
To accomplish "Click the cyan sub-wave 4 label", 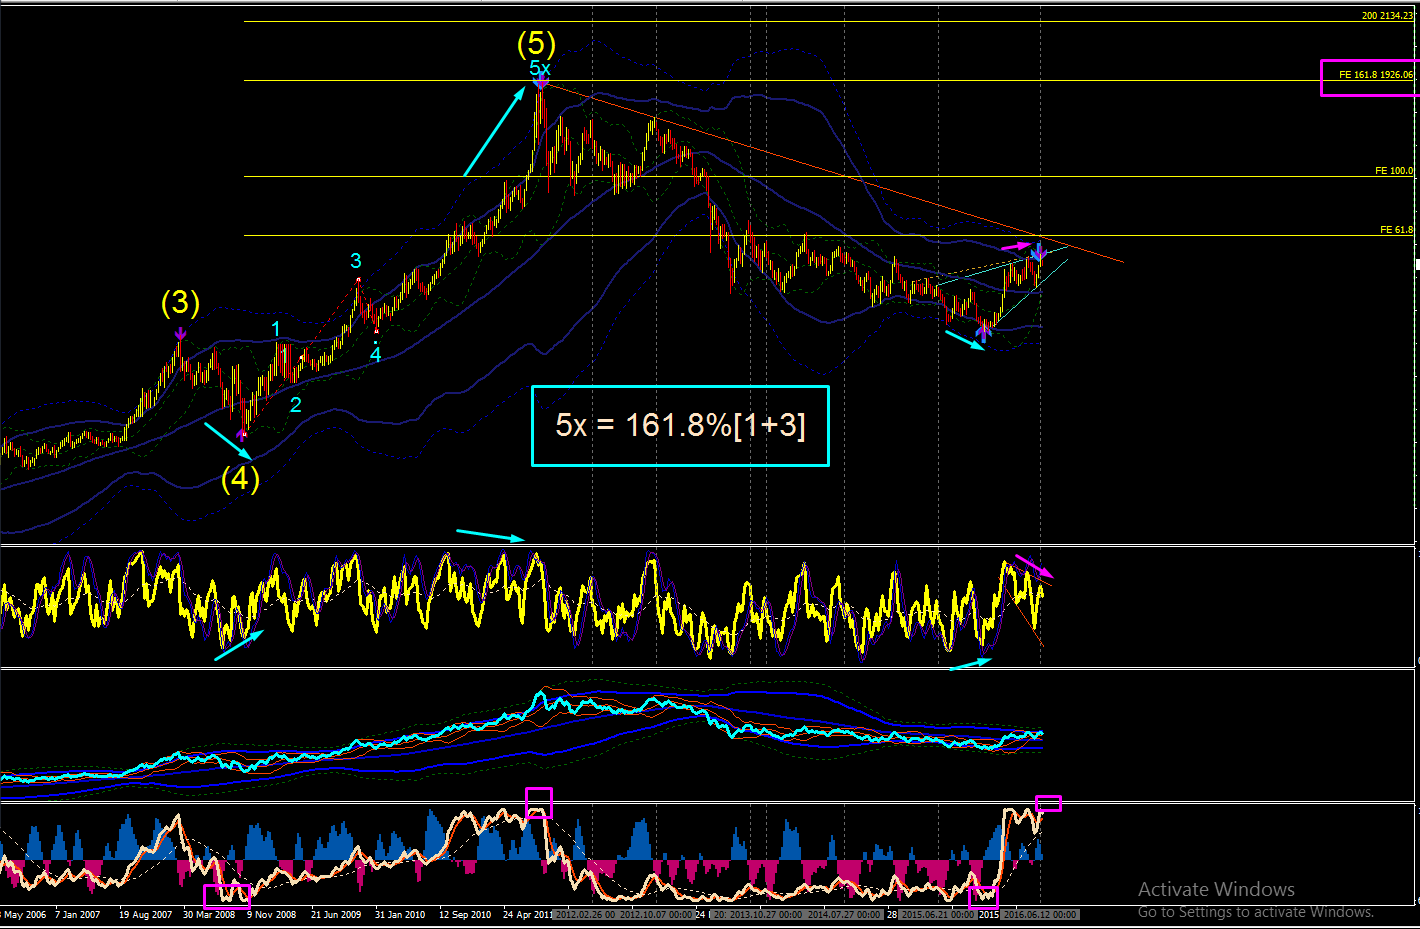I will coord(376,355).
